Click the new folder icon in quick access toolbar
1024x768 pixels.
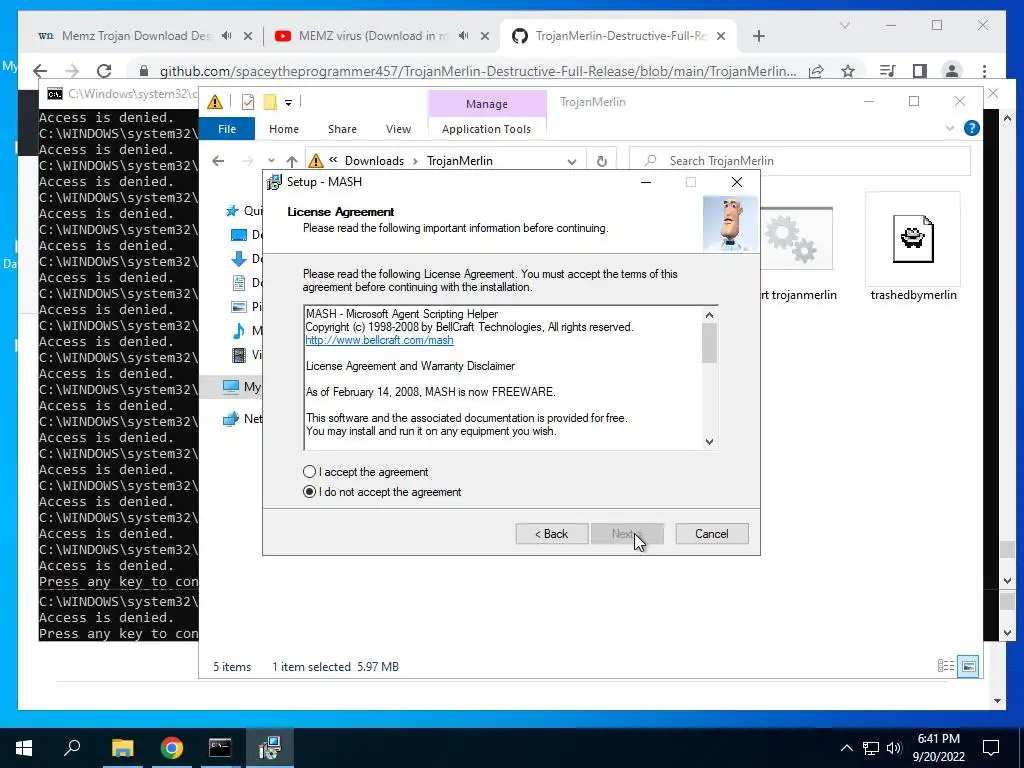point(270,102)
